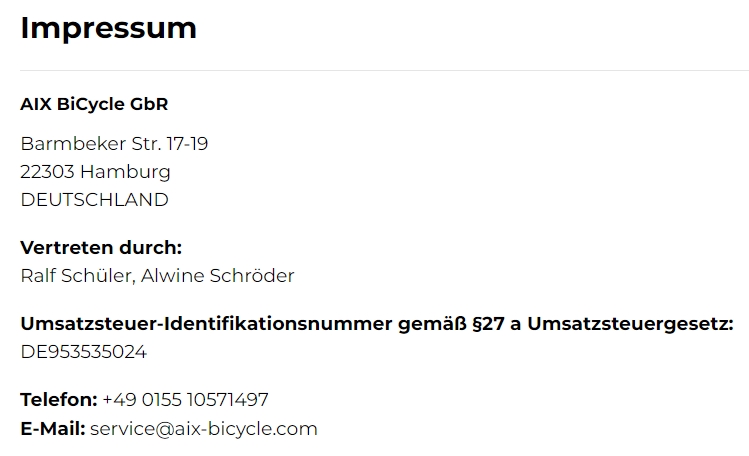749x456 pixels.
Task: Click the word Hamburg in the address
Action: (x=125, y=172)
